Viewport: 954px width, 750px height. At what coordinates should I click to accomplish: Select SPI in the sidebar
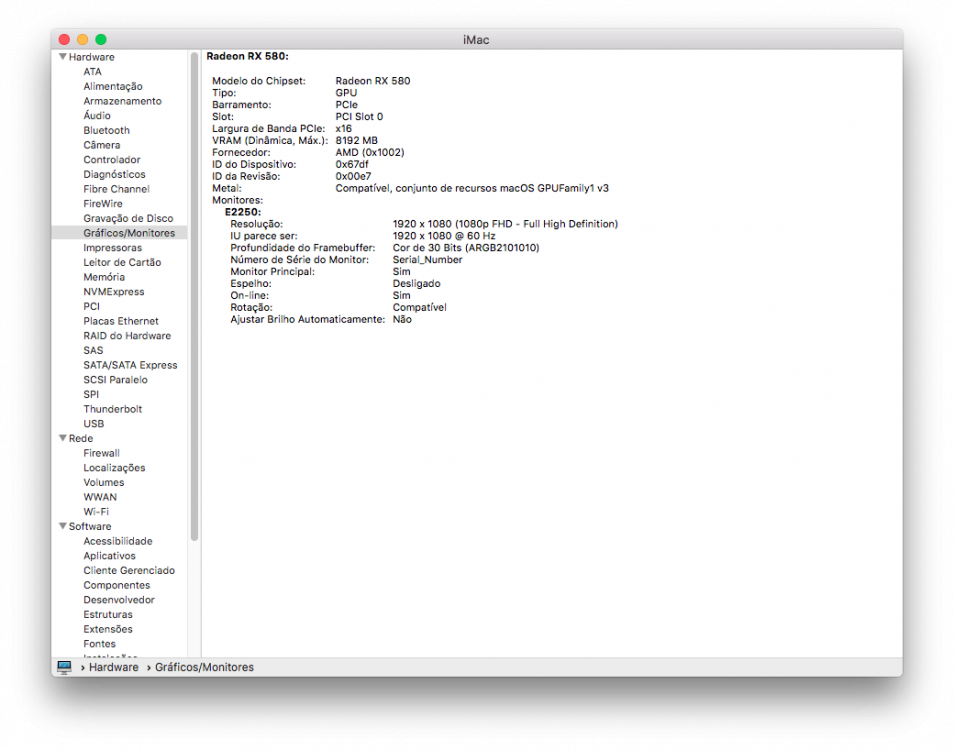pos(91,394)
